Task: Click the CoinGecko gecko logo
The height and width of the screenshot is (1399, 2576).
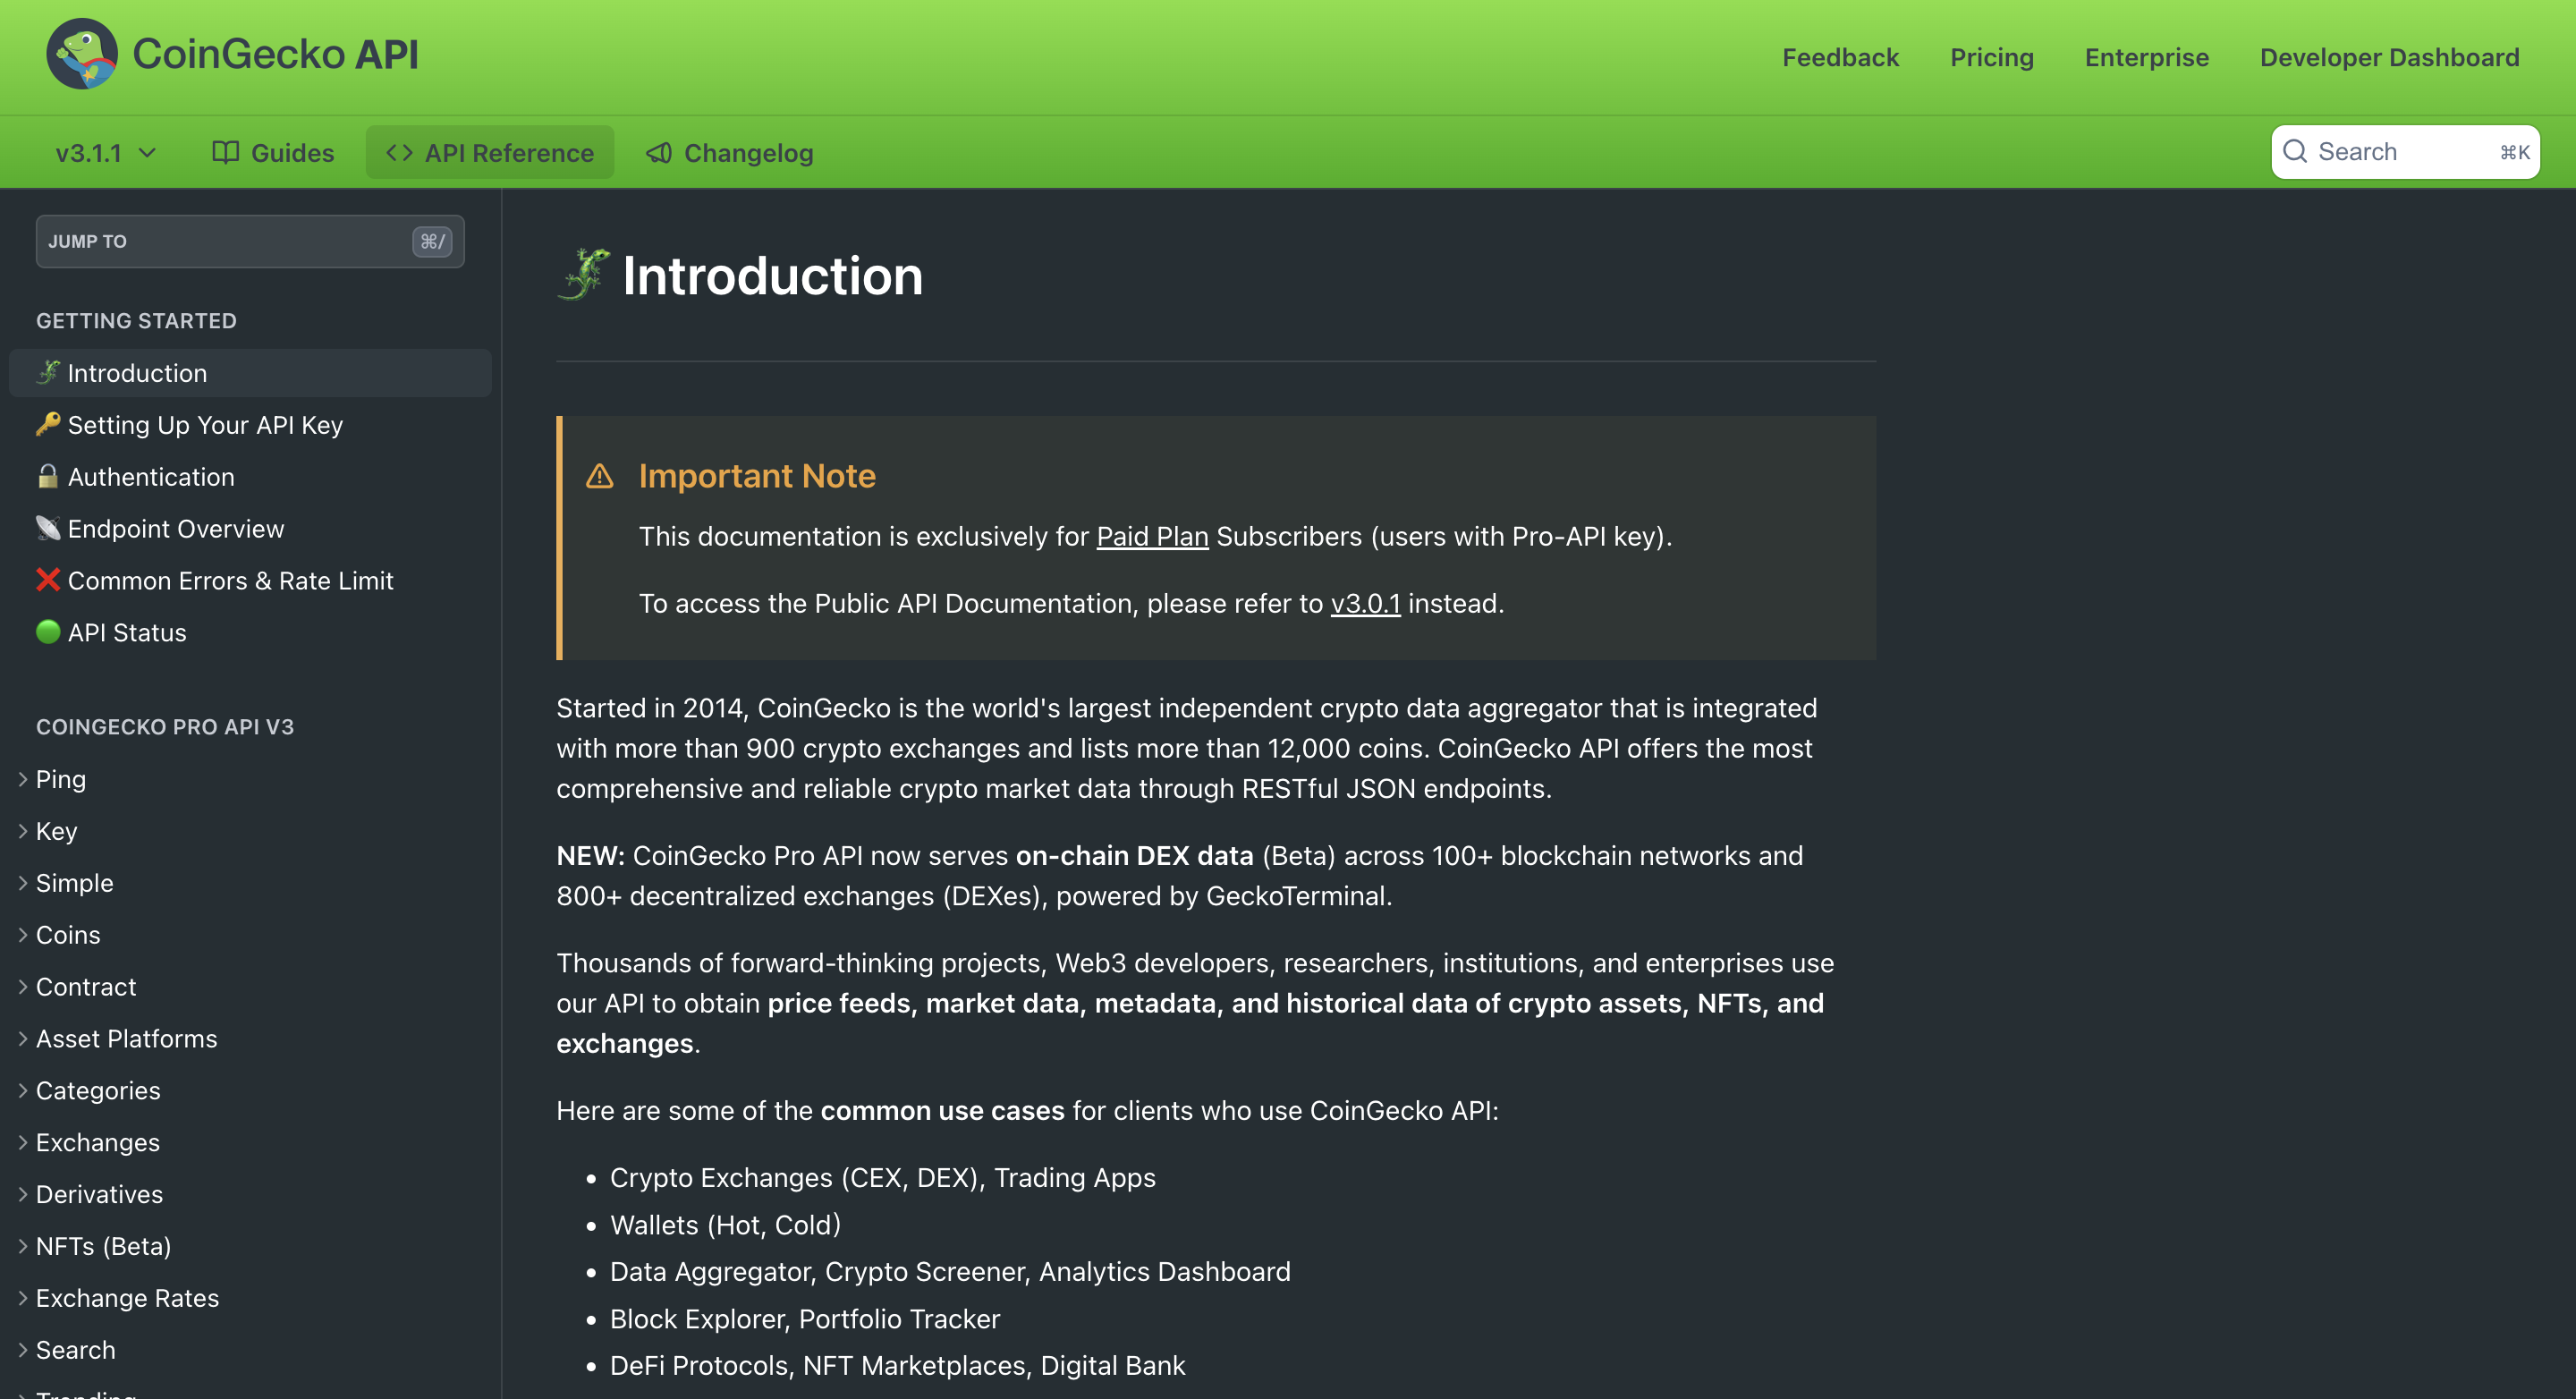Action: click(x=82, y=54)
